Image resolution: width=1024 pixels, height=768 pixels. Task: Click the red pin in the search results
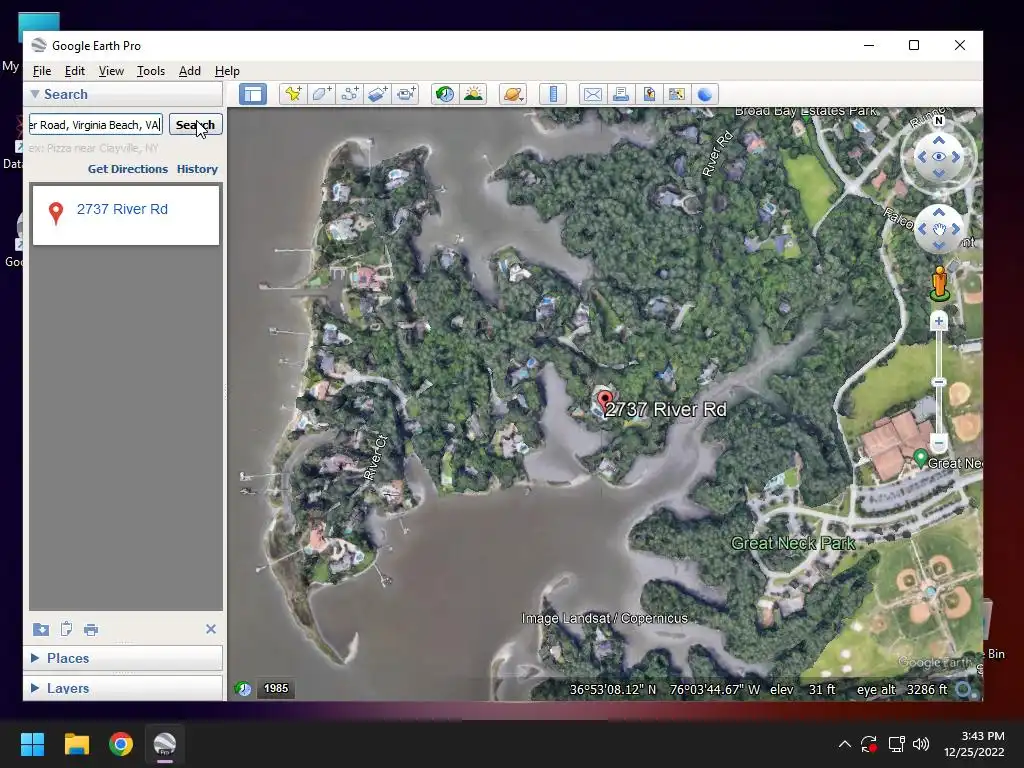coord(56,213)
